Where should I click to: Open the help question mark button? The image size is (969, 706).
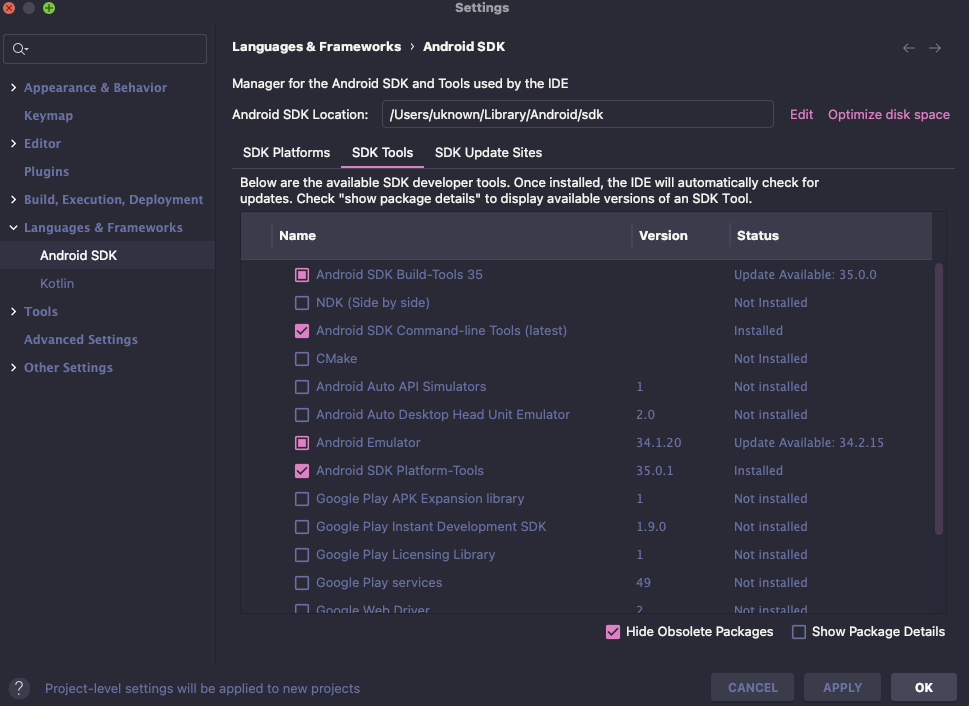[19, 688]
